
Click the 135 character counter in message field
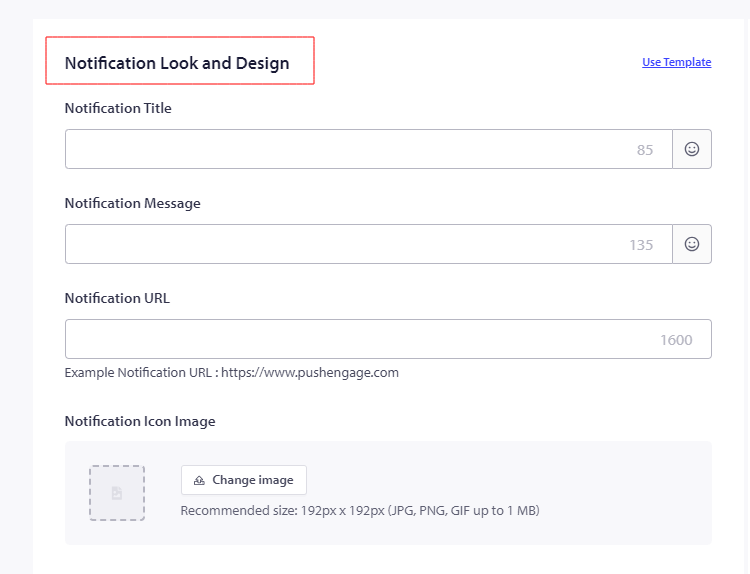[x=641, y=245]
